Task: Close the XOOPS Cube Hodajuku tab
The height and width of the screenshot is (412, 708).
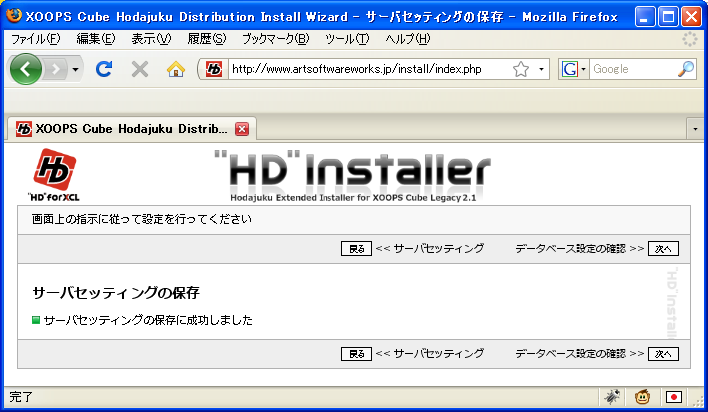Action: point(241,129)
